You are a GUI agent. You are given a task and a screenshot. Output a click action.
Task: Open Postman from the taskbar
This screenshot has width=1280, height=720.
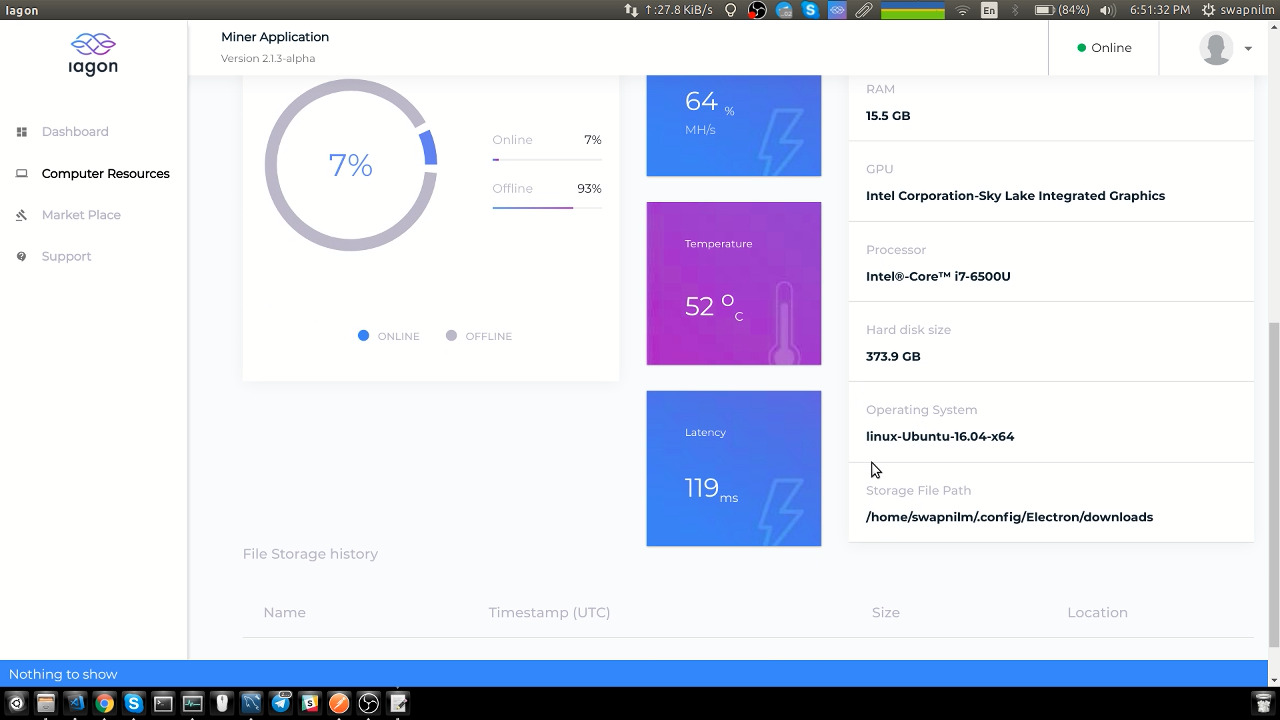pyautogui.click(x=339, y=703)
